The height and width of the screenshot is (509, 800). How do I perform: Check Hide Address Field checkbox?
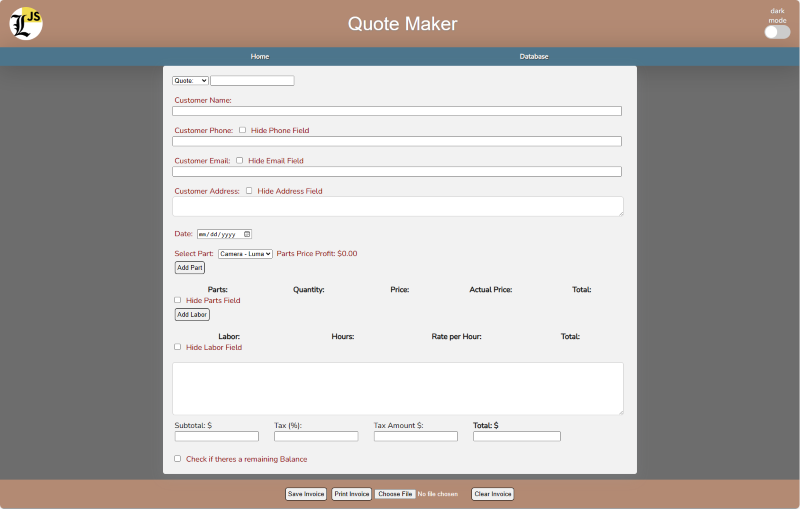point(249,191)
